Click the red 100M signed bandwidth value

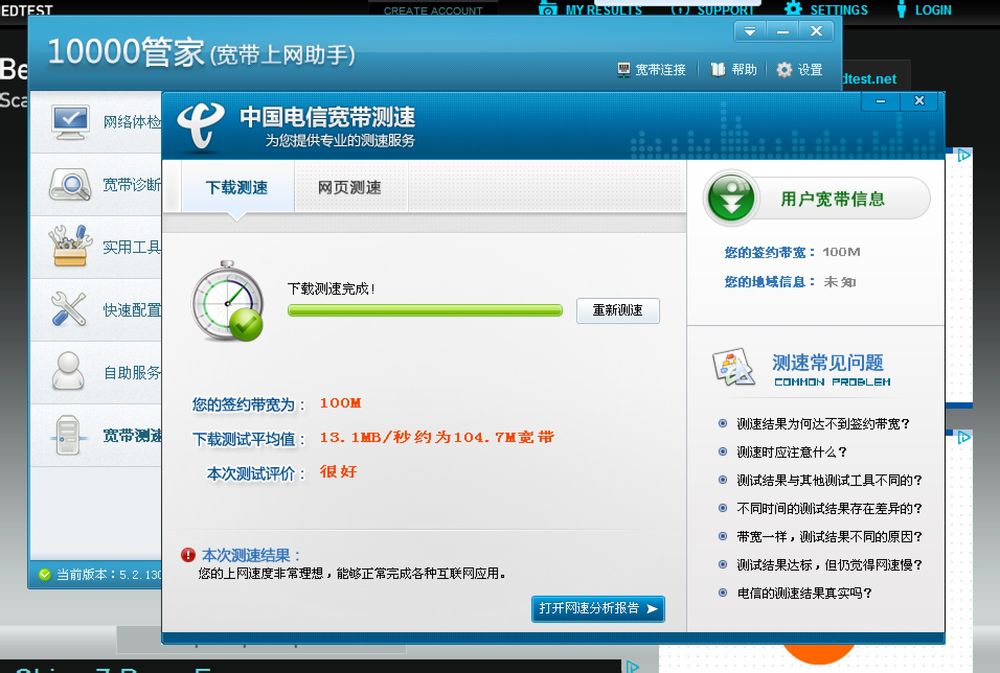pos(341,403)
